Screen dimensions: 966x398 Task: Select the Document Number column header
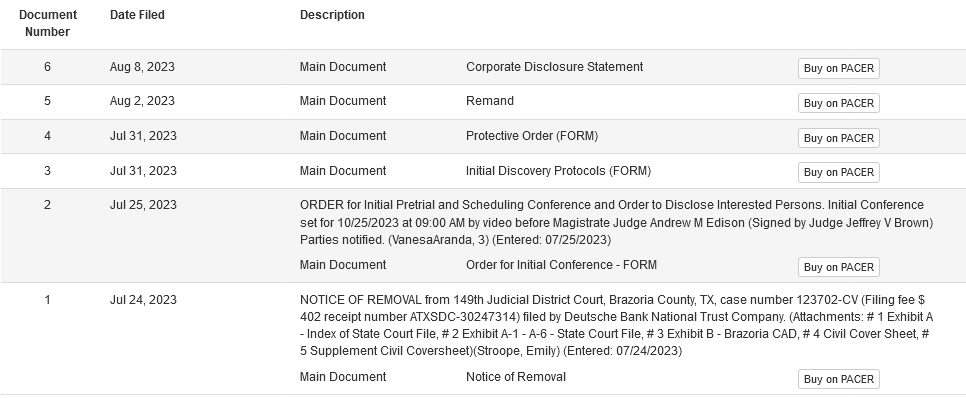tap(47, 23)
